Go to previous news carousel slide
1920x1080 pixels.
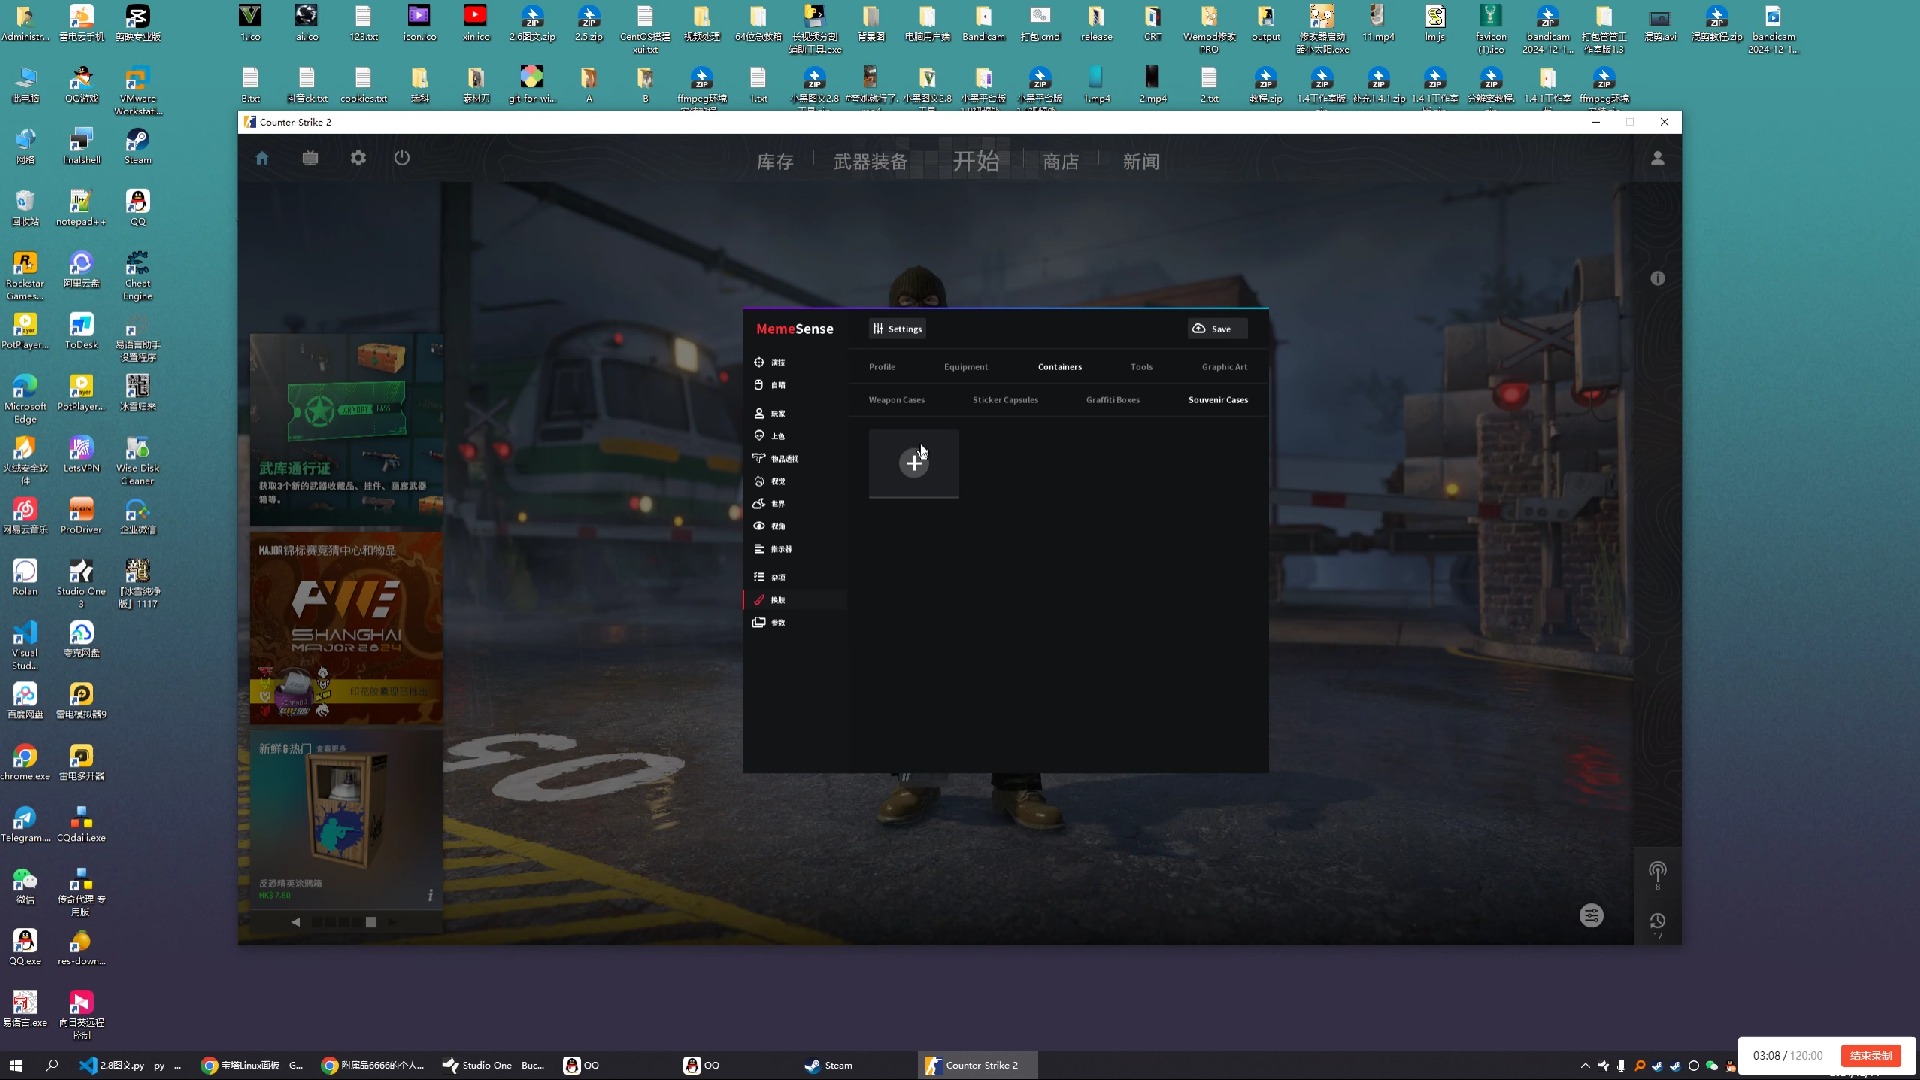[296, 922]
